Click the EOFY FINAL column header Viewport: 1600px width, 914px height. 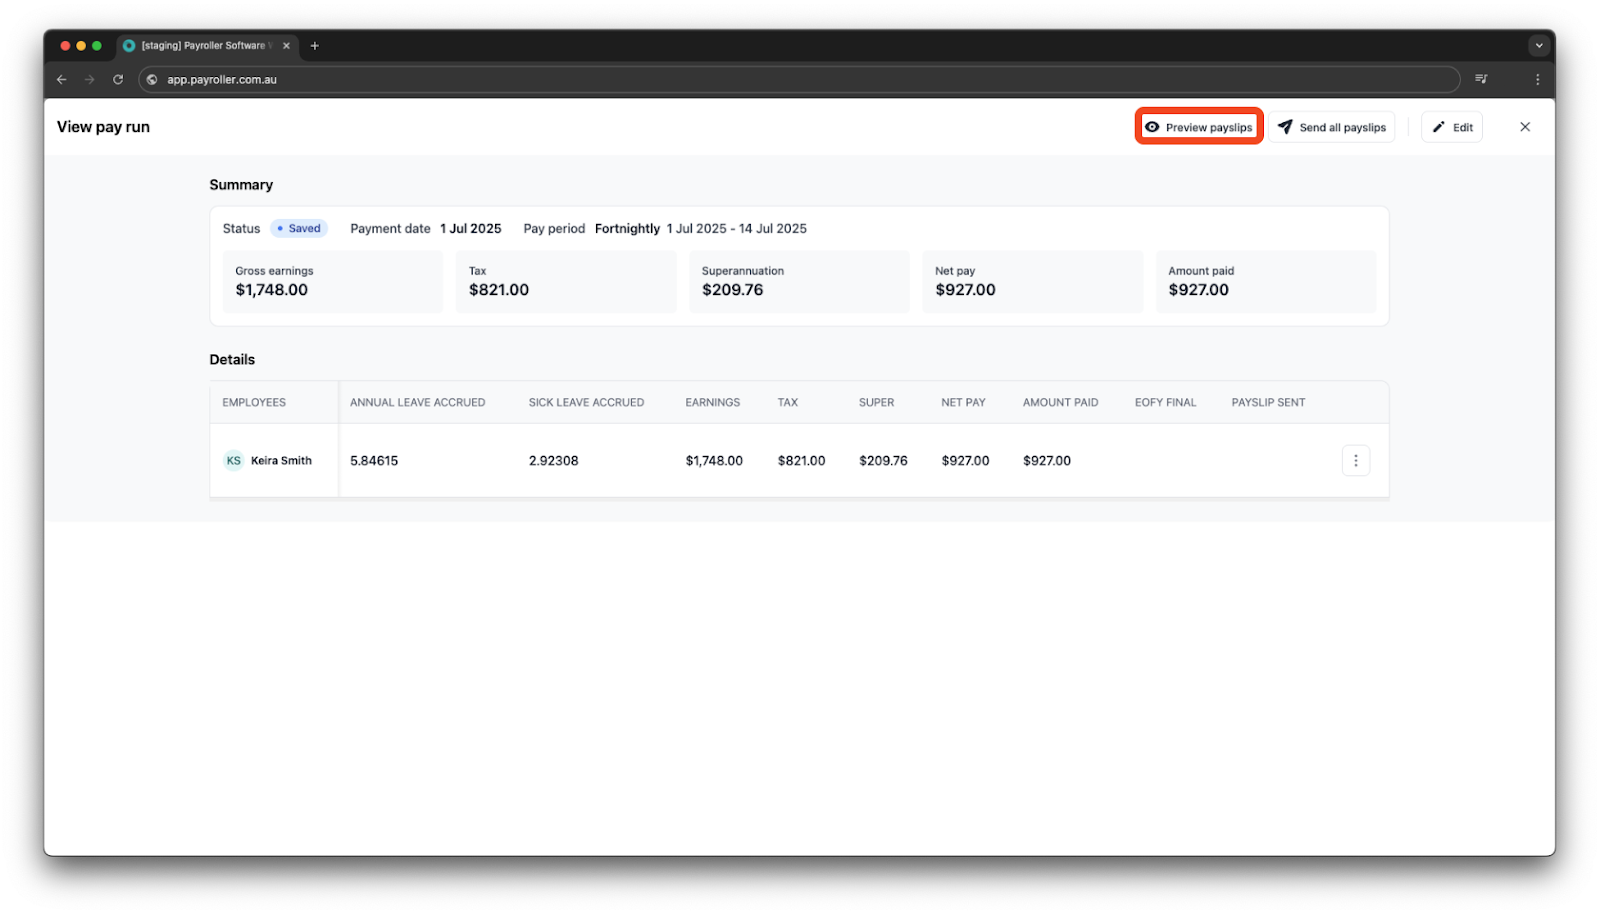pyautogui.click(x=1165, y=403)
